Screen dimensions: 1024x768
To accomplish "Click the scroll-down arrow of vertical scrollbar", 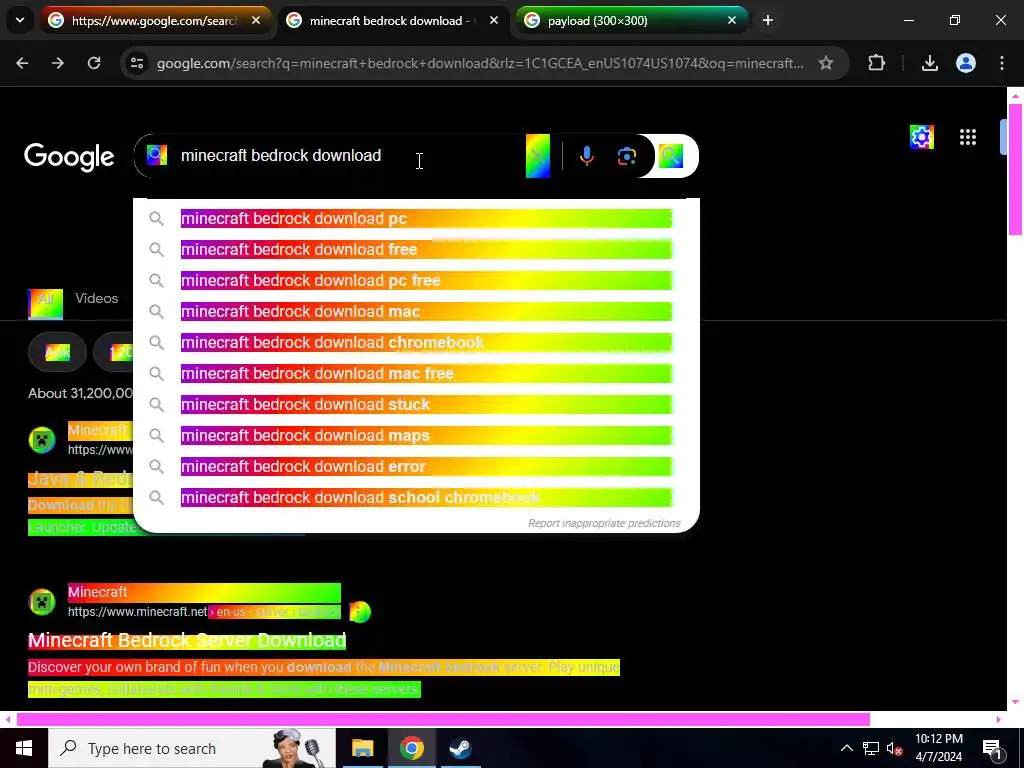I will pyautogui.click(x=1015, y=703).
